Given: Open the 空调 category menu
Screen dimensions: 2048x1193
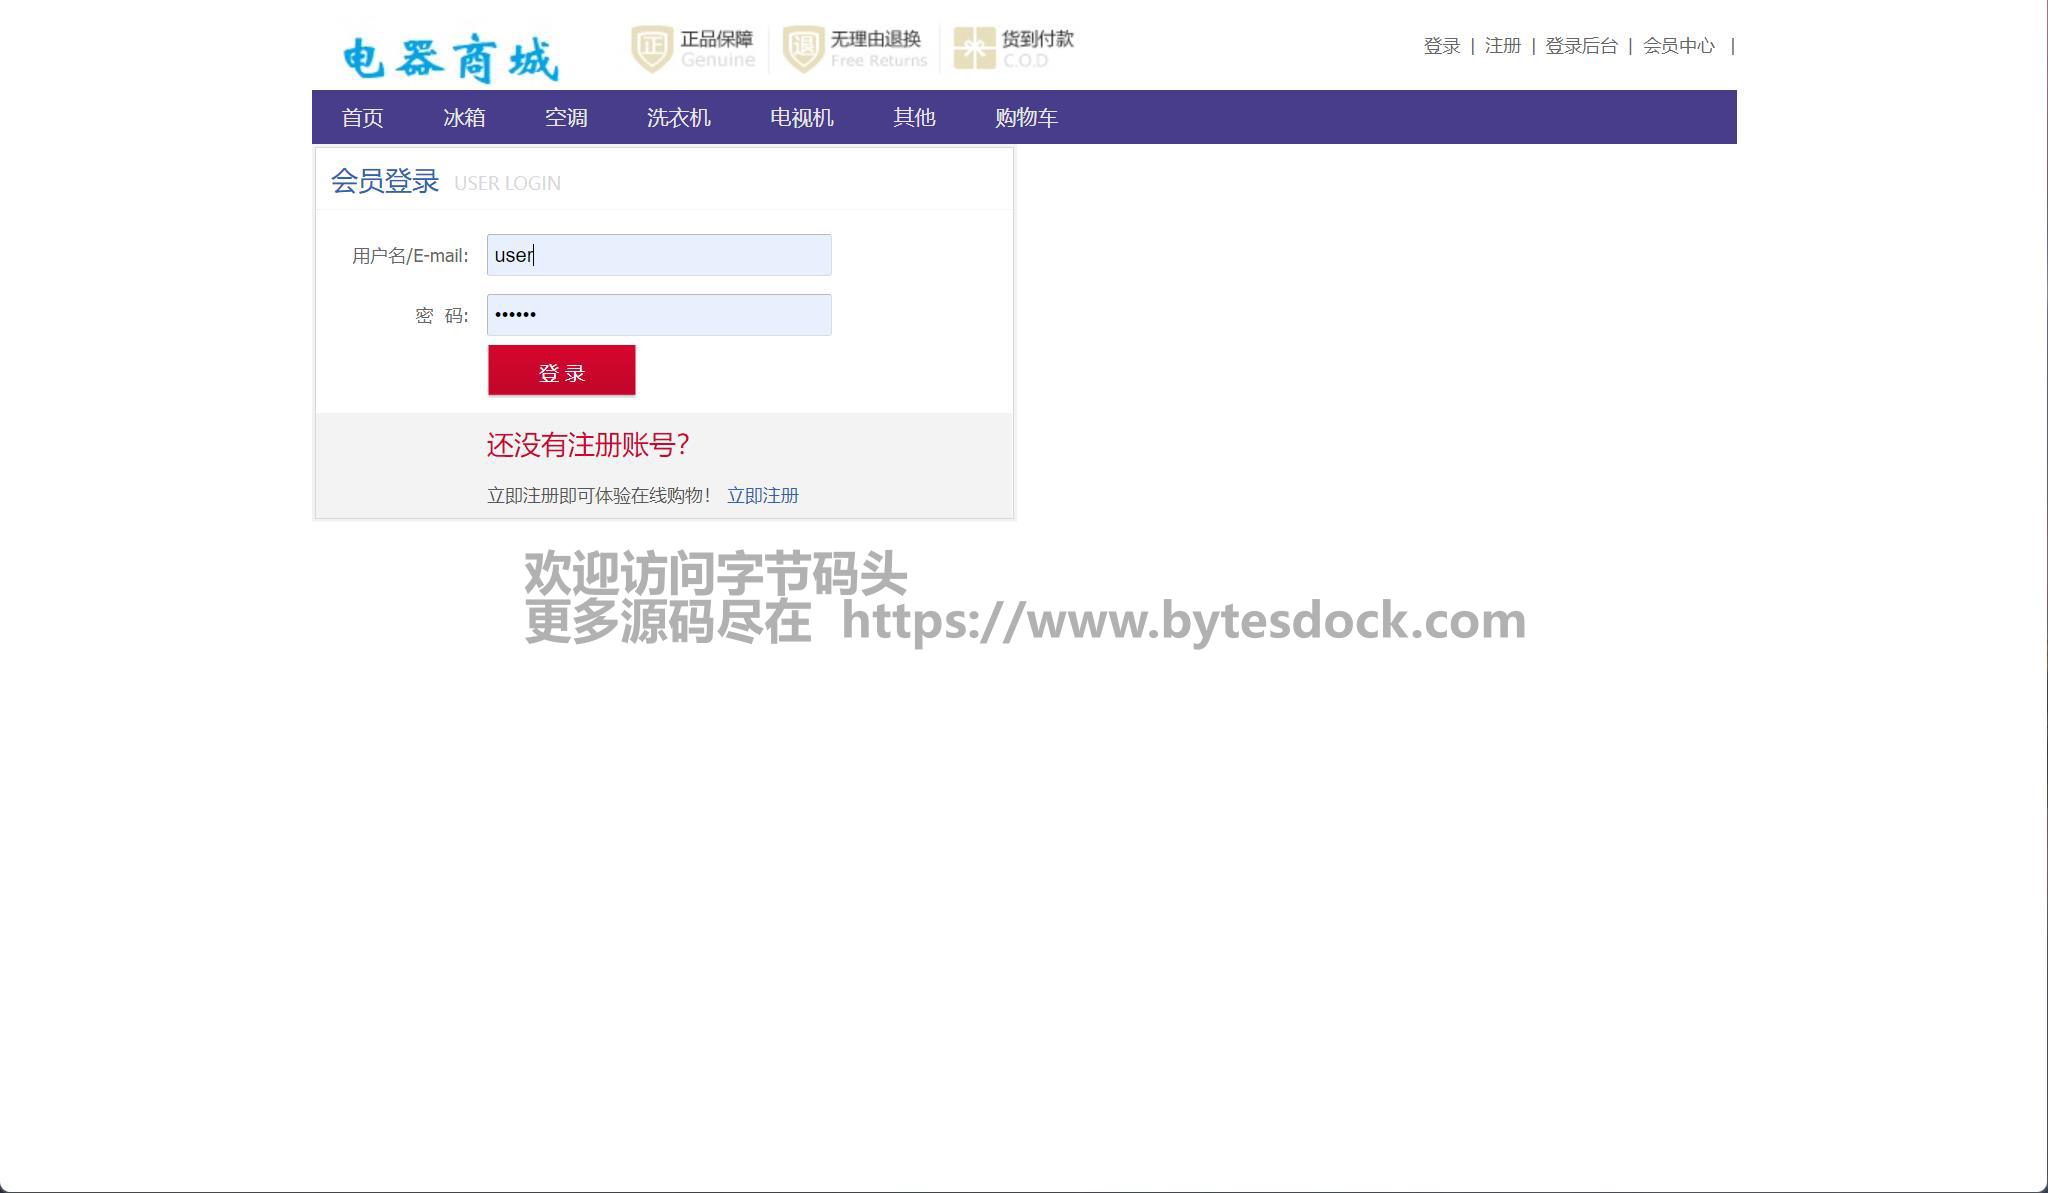Looking at the screenshot, I should click(566, 118).
